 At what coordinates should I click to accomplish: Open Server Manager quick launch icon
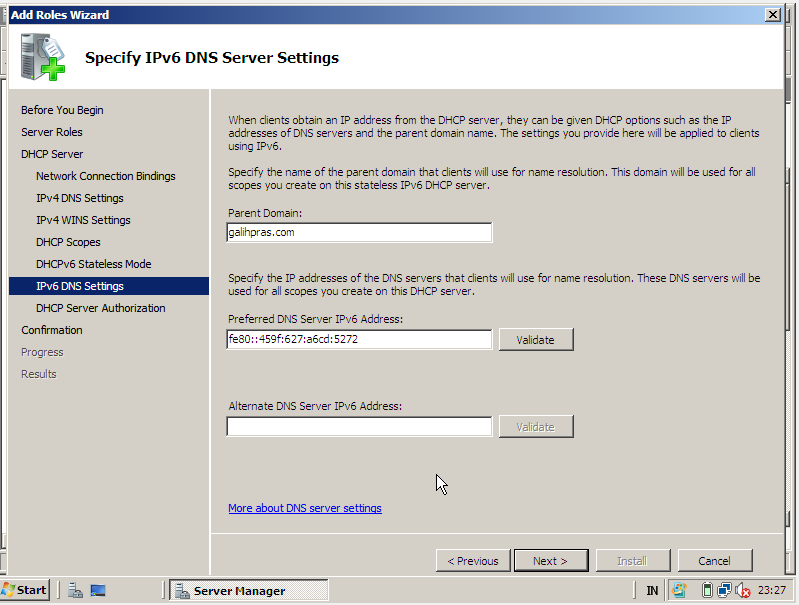click(x=75, y=590)
